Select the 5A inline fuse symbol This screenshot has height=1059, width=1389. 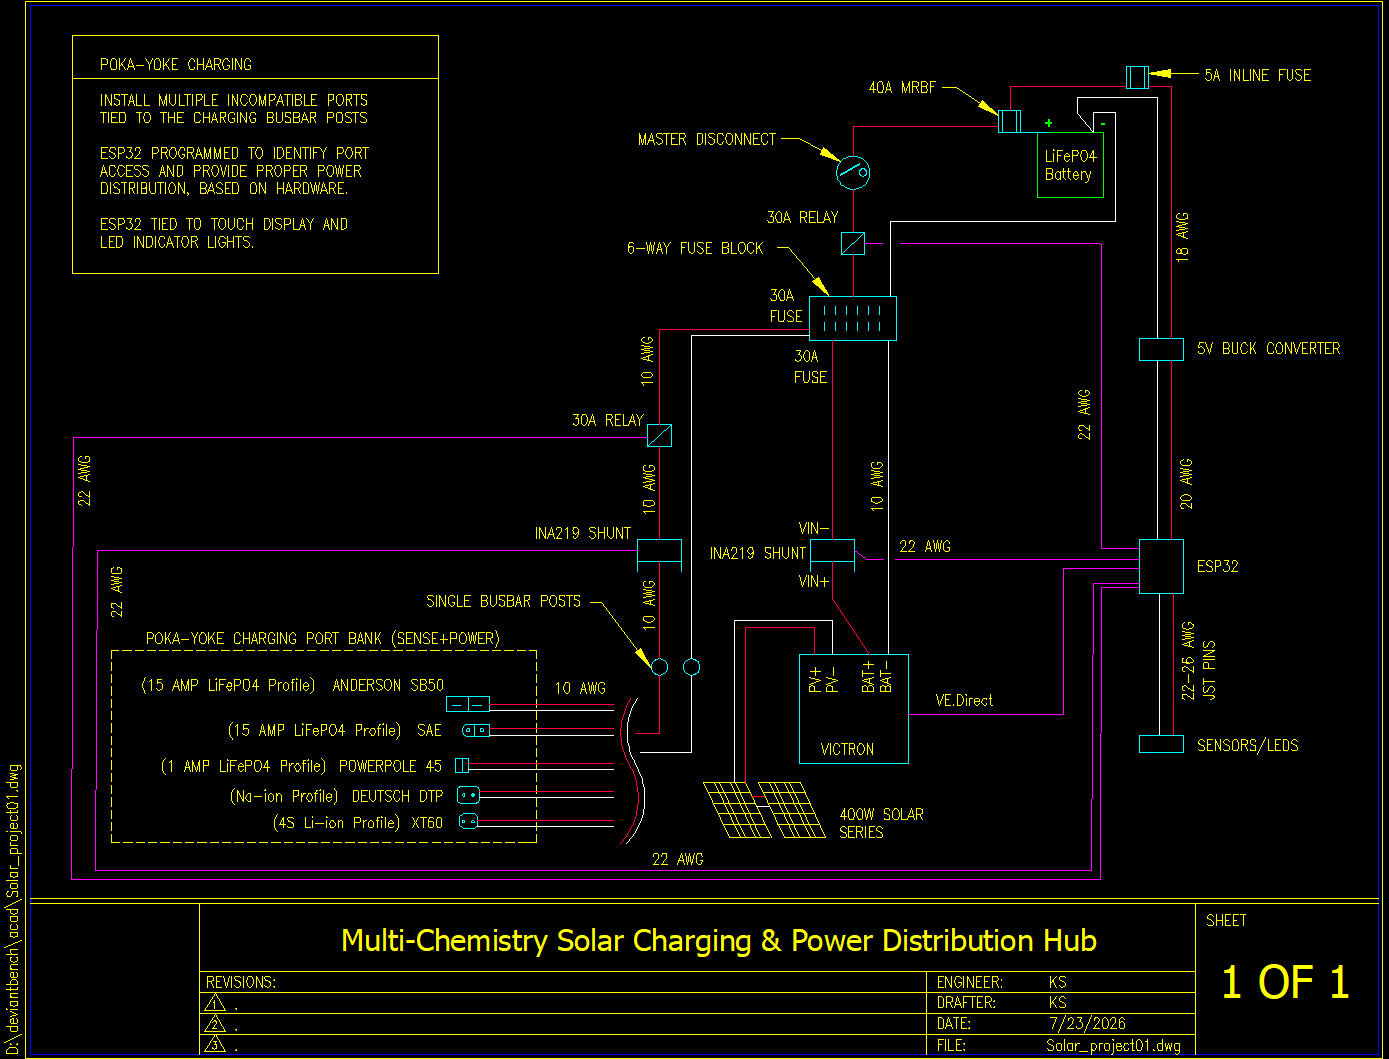[x=1138, y=77]
